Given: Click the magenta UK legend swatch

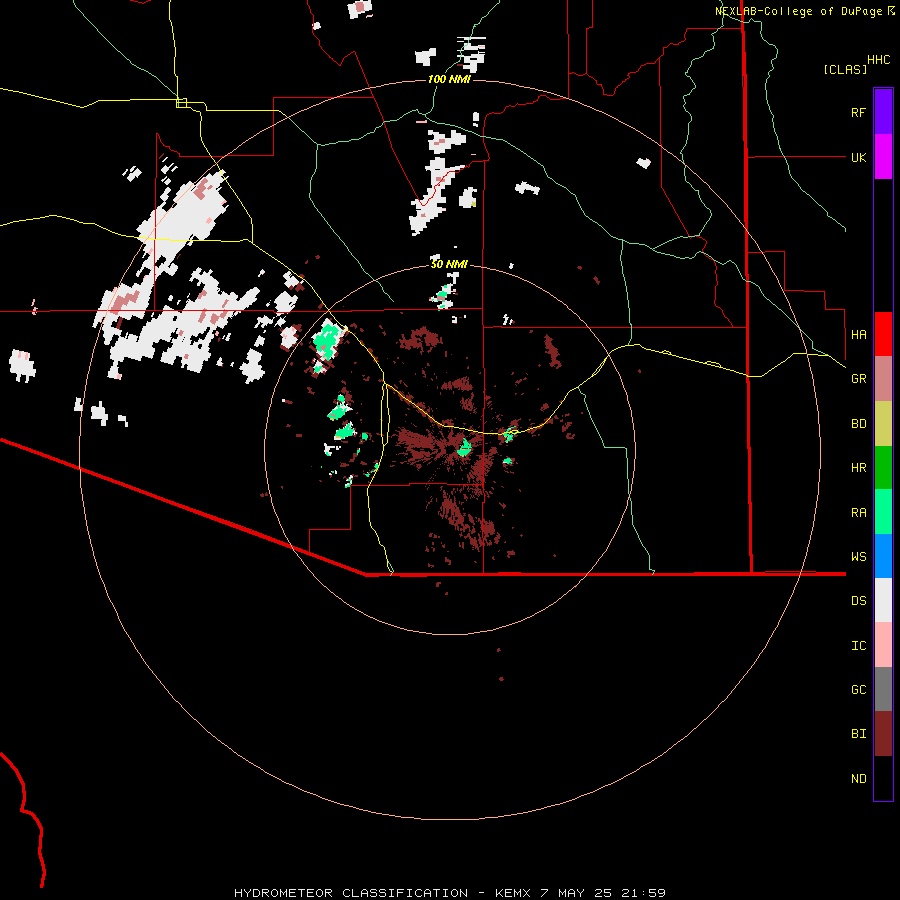Looking at the screenshot, I should click(883, 157).
